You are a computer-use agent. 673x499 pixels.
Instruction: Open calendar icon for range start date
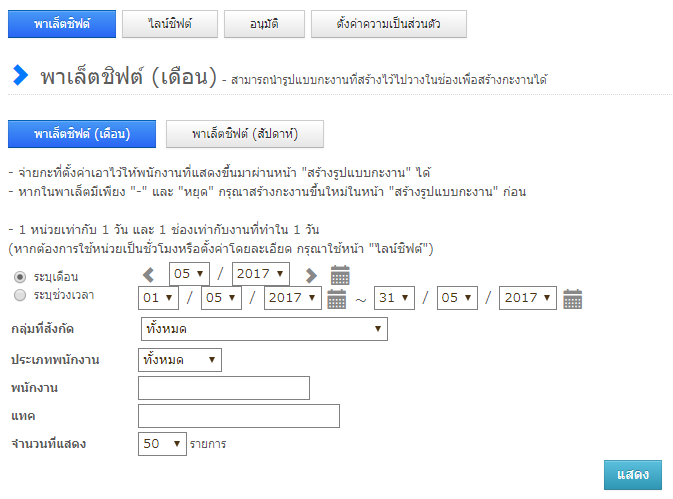(x=337, y=298)
